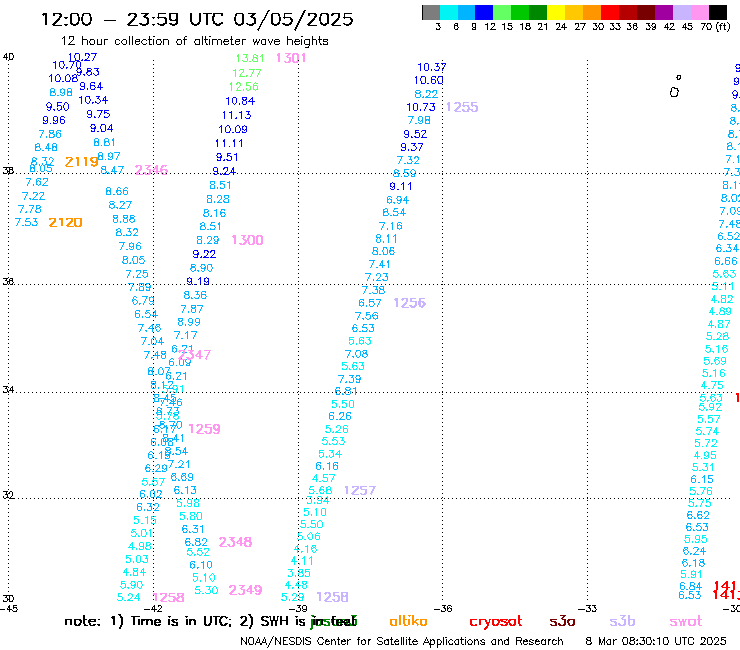
Task: Click the light green swatch in the color scale
Action: pos(502,12)
